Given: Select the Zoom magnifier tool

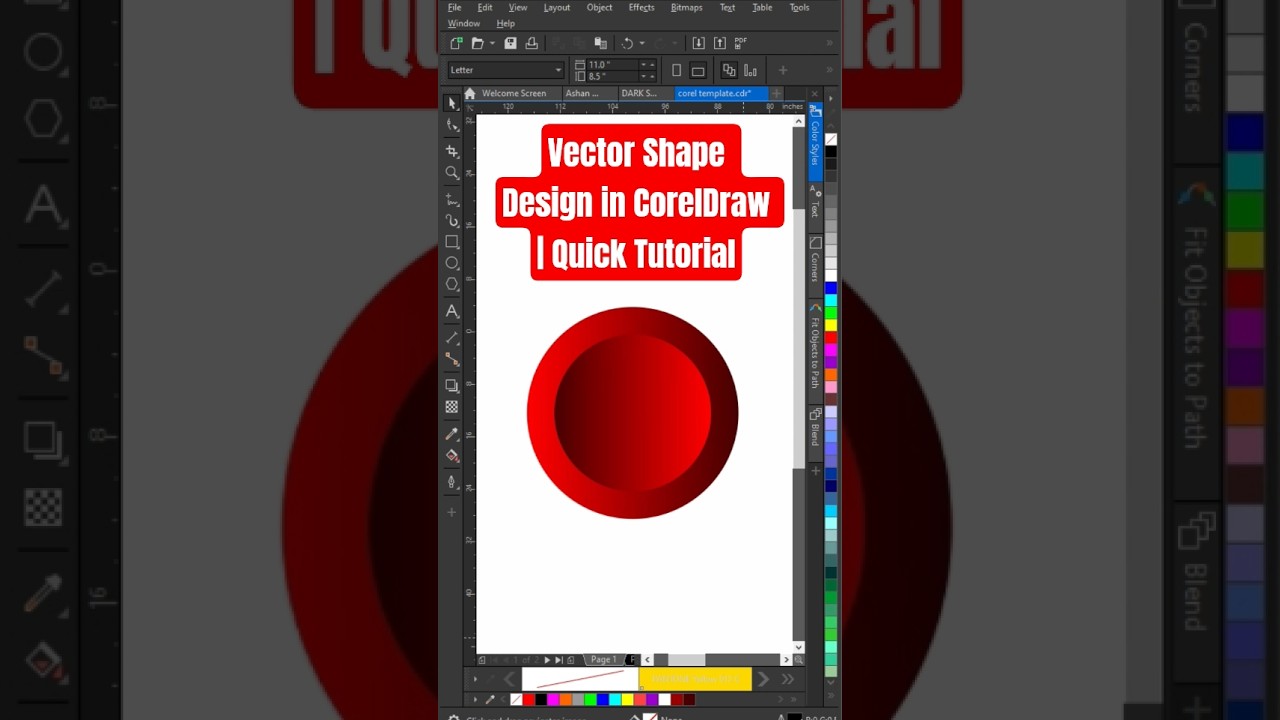Looking at the screenshot, I should [452, 173].
